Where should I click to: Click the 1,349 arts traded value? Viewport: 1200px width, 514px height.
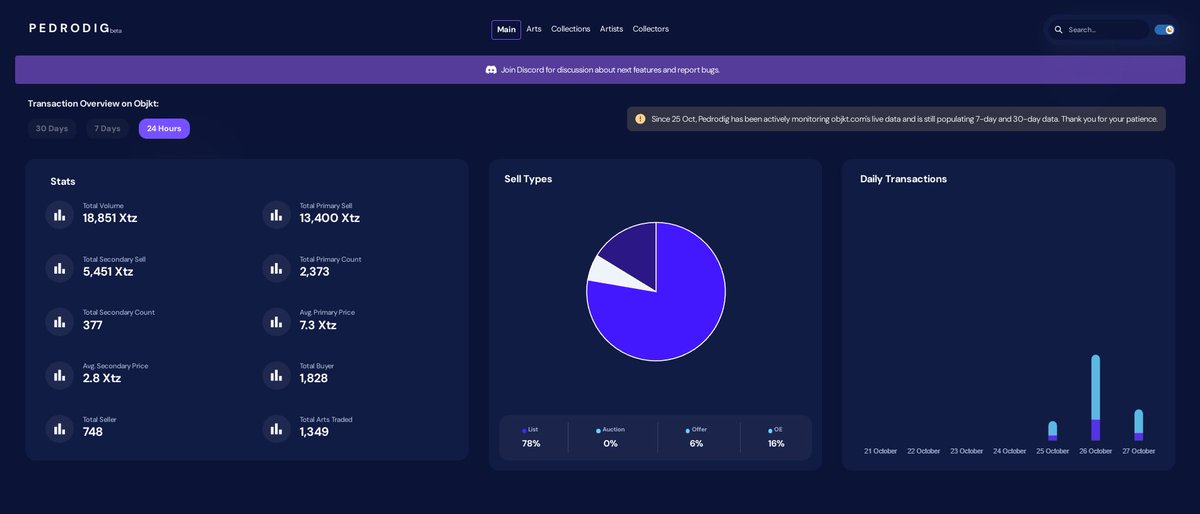tap(314, 432)
